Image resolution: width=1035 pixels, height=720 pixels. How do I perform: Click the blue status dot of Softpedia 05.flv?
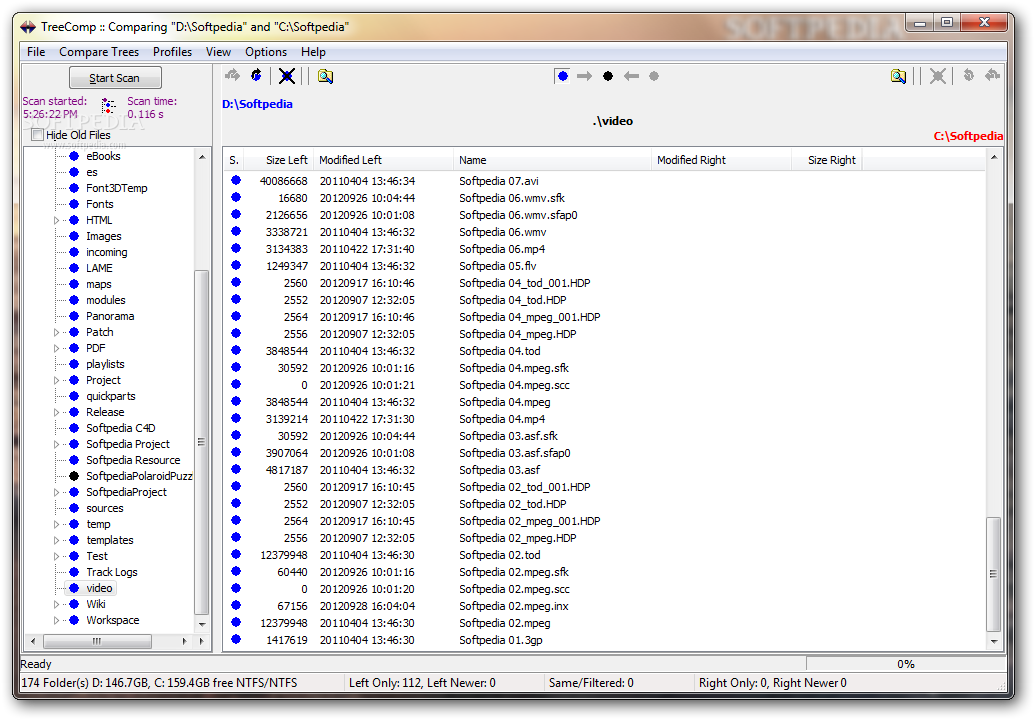236,265
